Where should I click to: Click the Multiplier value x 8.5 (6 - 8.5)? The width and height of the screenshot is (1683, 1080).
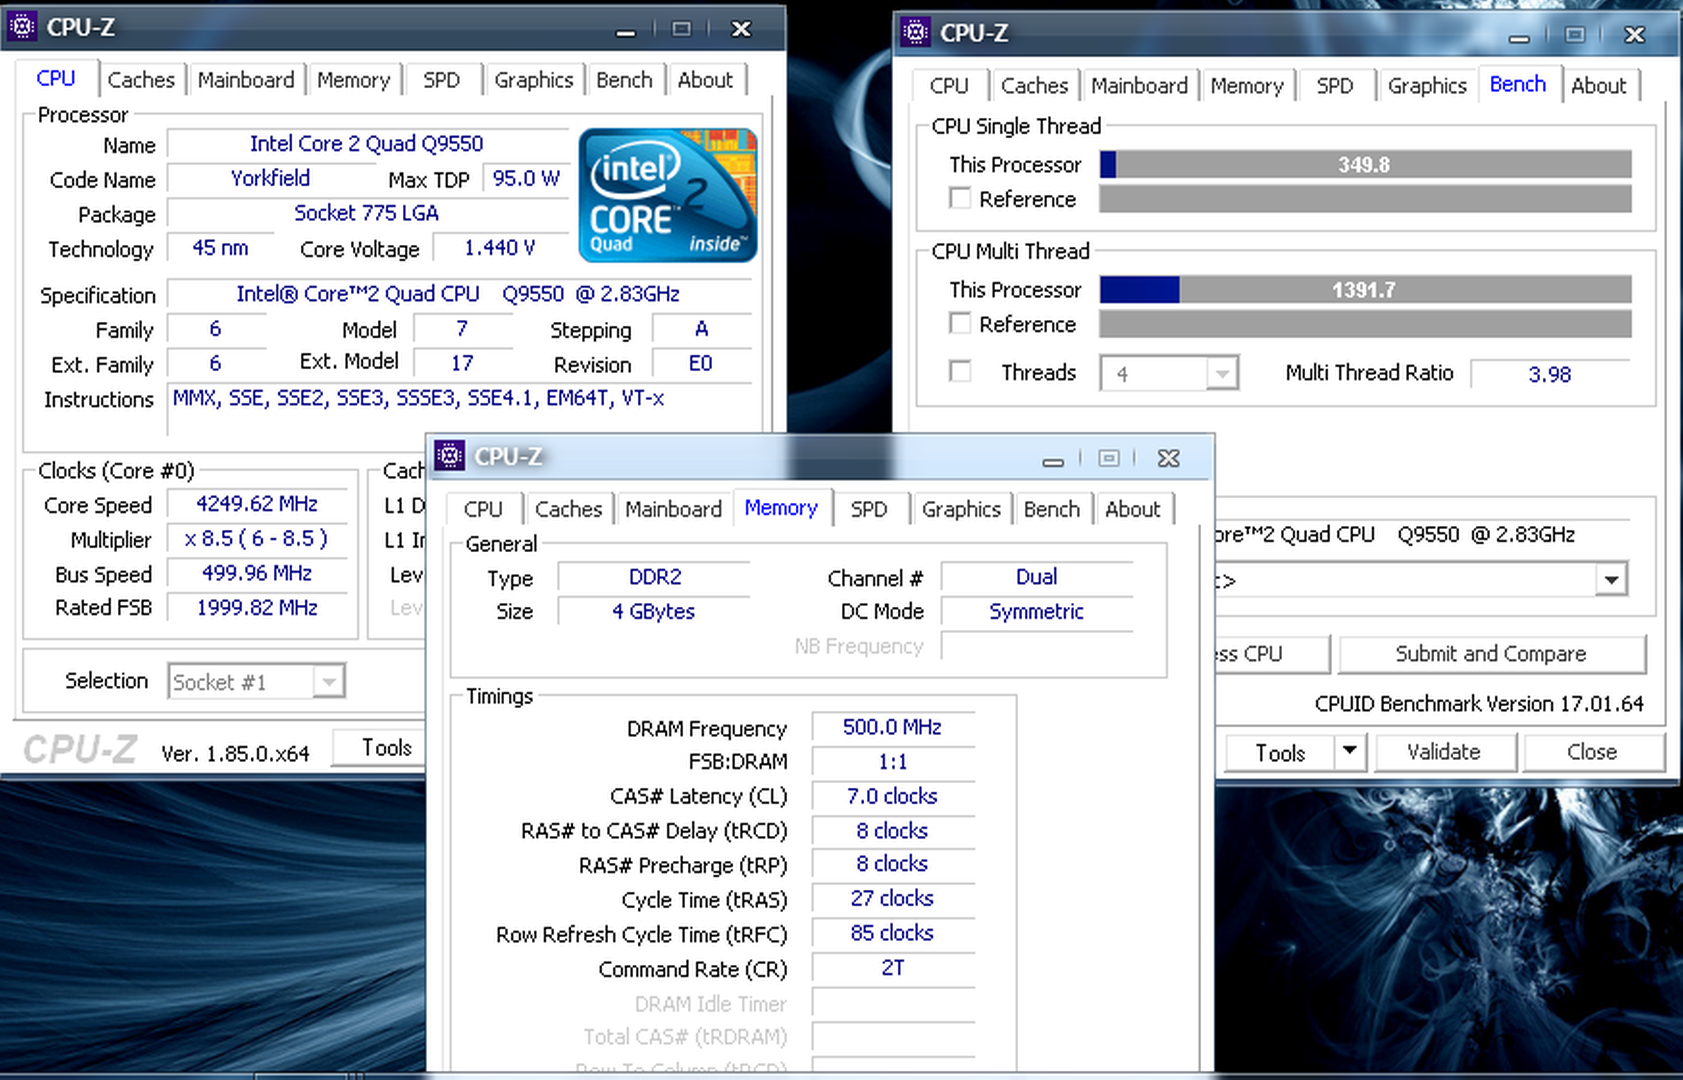pyautogui.click(x=257, y=538)
